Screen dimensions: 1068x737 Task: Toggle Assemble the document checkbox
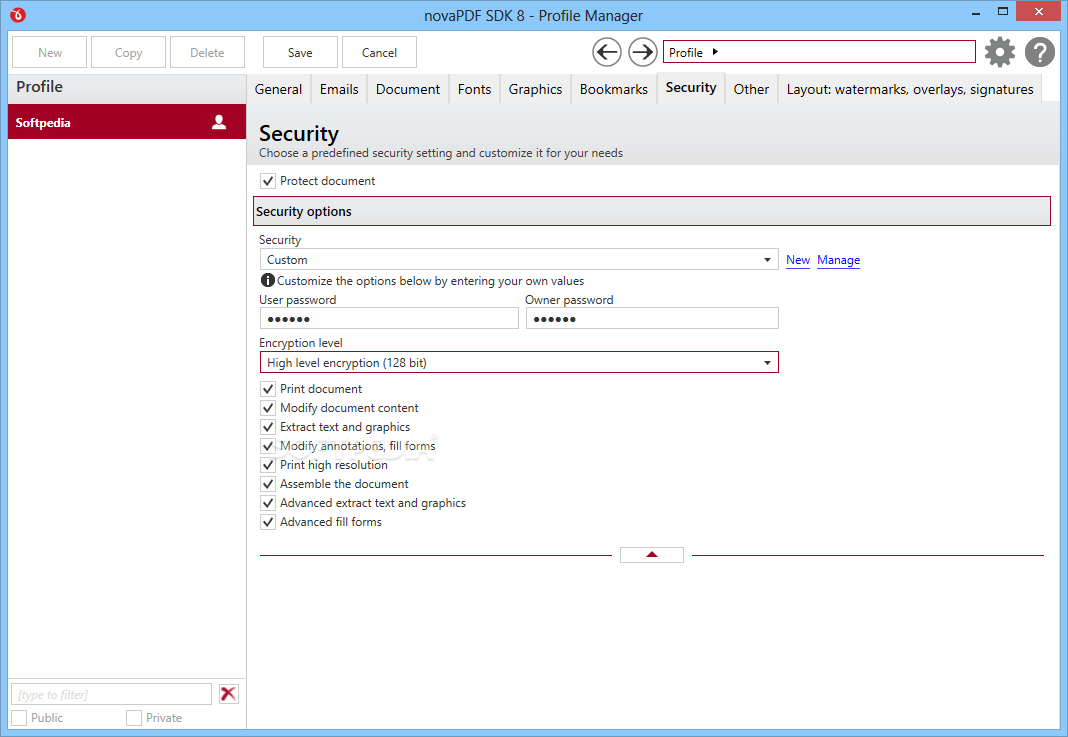point(268,484)
